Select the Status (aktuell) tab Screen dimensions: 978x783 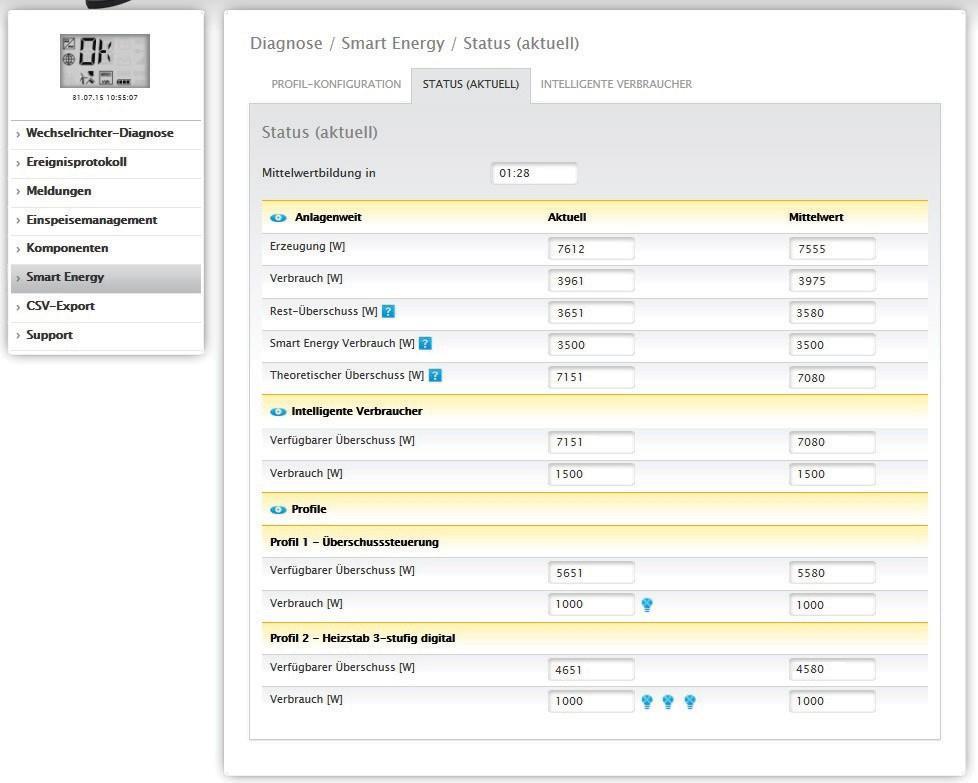471,85
